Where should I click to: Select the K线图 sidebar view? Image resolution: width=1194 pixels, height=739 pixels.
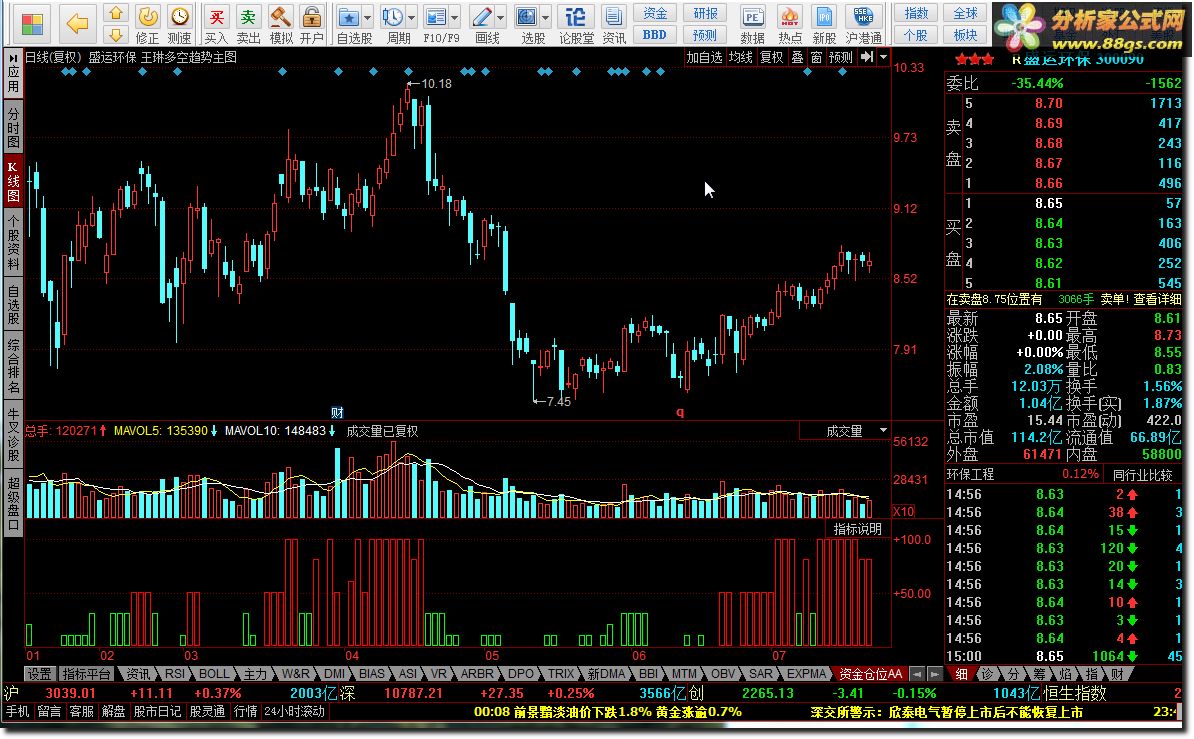13,181
